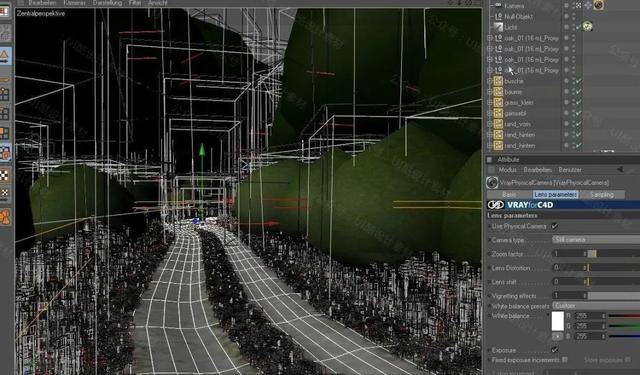Open the White balance presets dropdown
Screen dimensions: 640x375
[596, 305]
